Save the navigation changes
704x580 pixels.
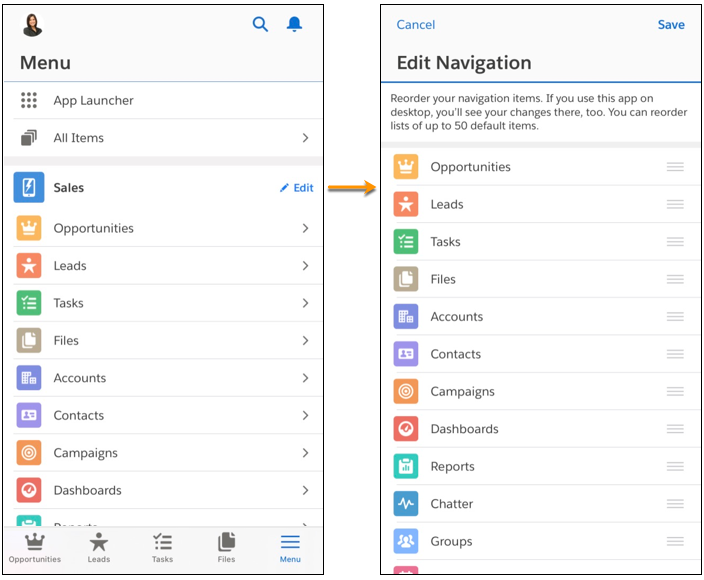671,25
